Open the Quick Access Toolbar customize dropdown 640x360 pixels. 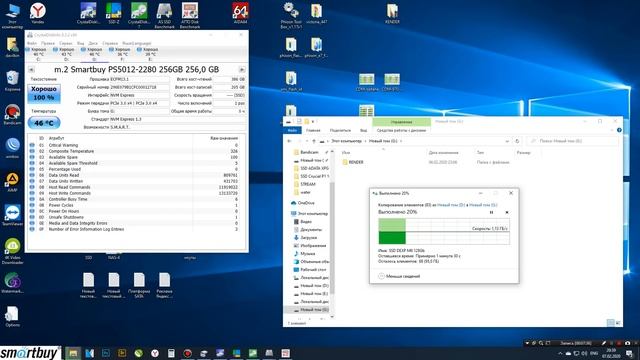[313, 122]
